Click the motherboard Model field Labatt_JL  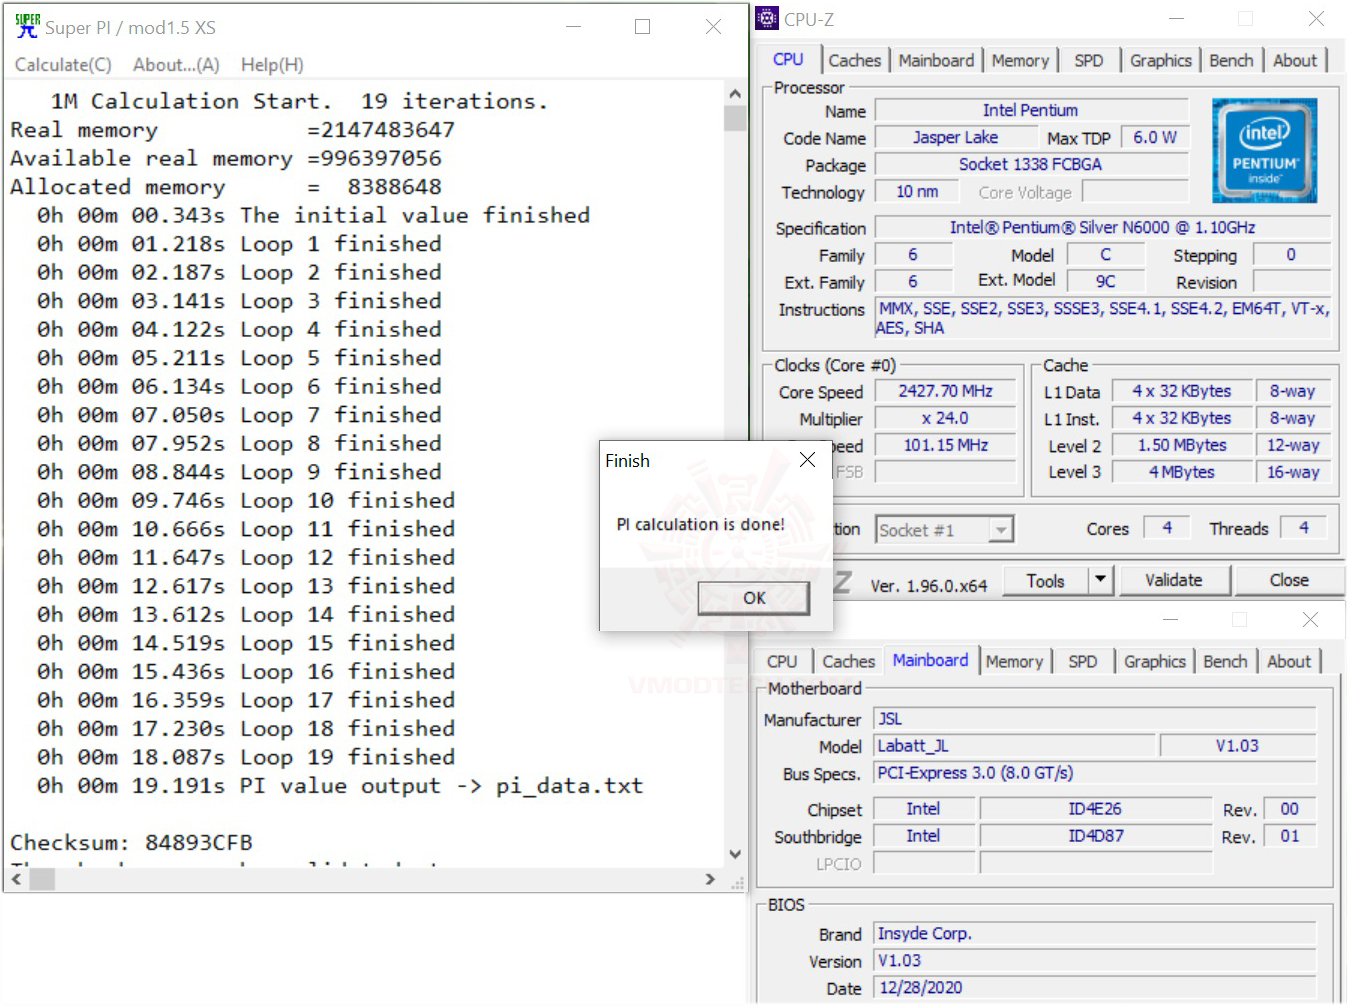(1015, 745)
